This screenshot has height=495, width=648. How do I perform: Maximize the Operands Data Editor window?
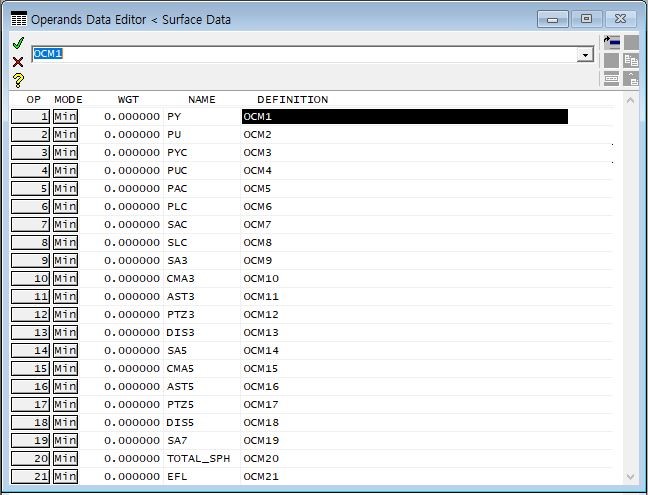[x=586, y=19]
